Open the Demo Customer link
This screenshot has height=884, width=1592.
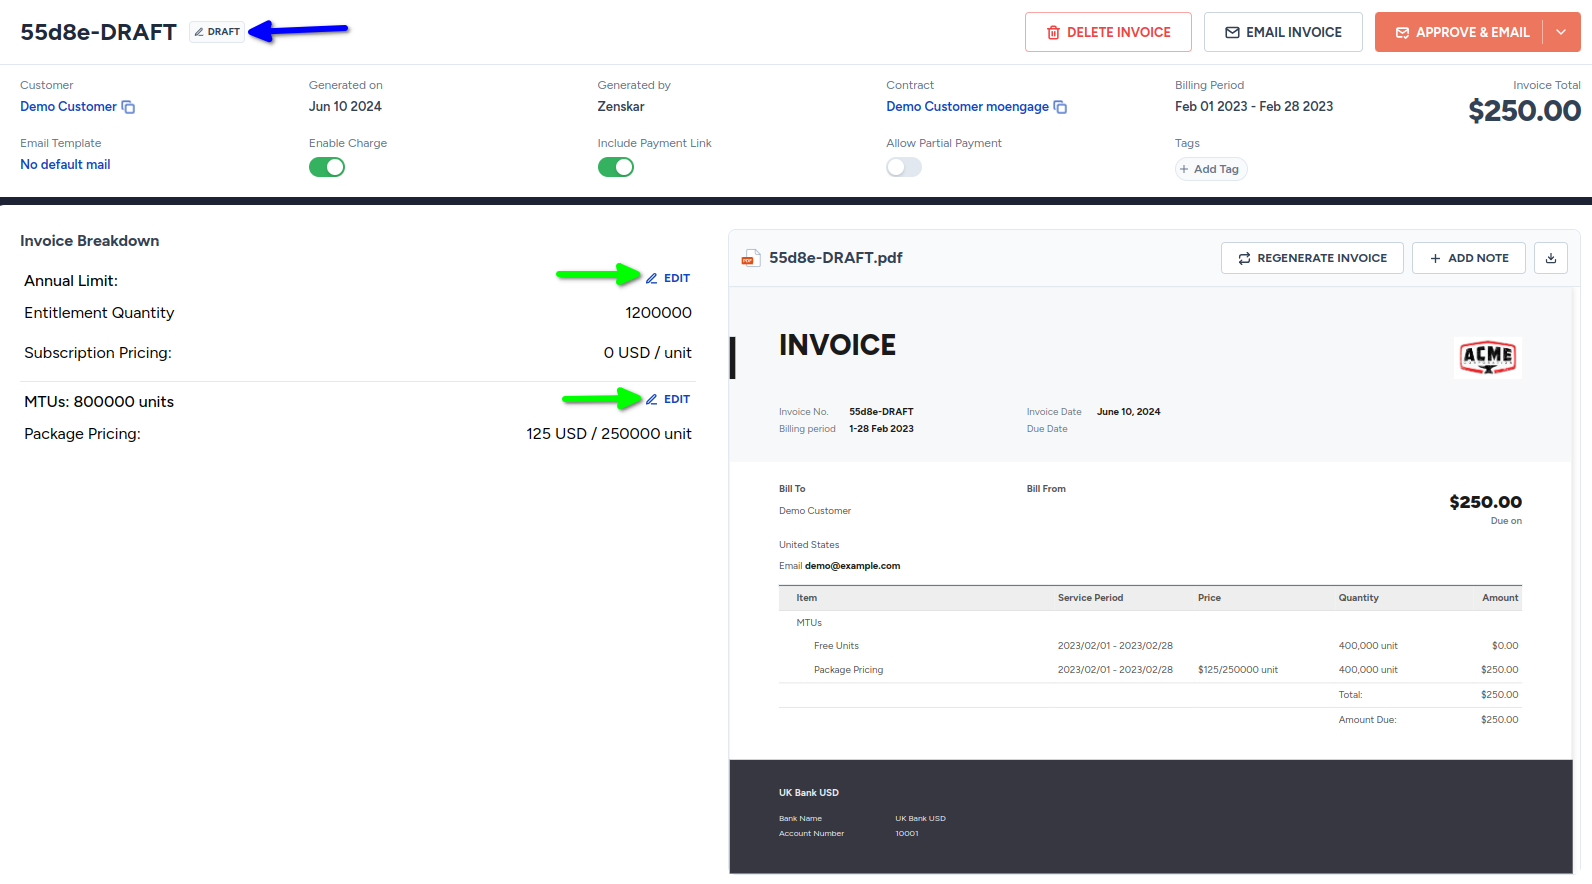pos(68,106)
